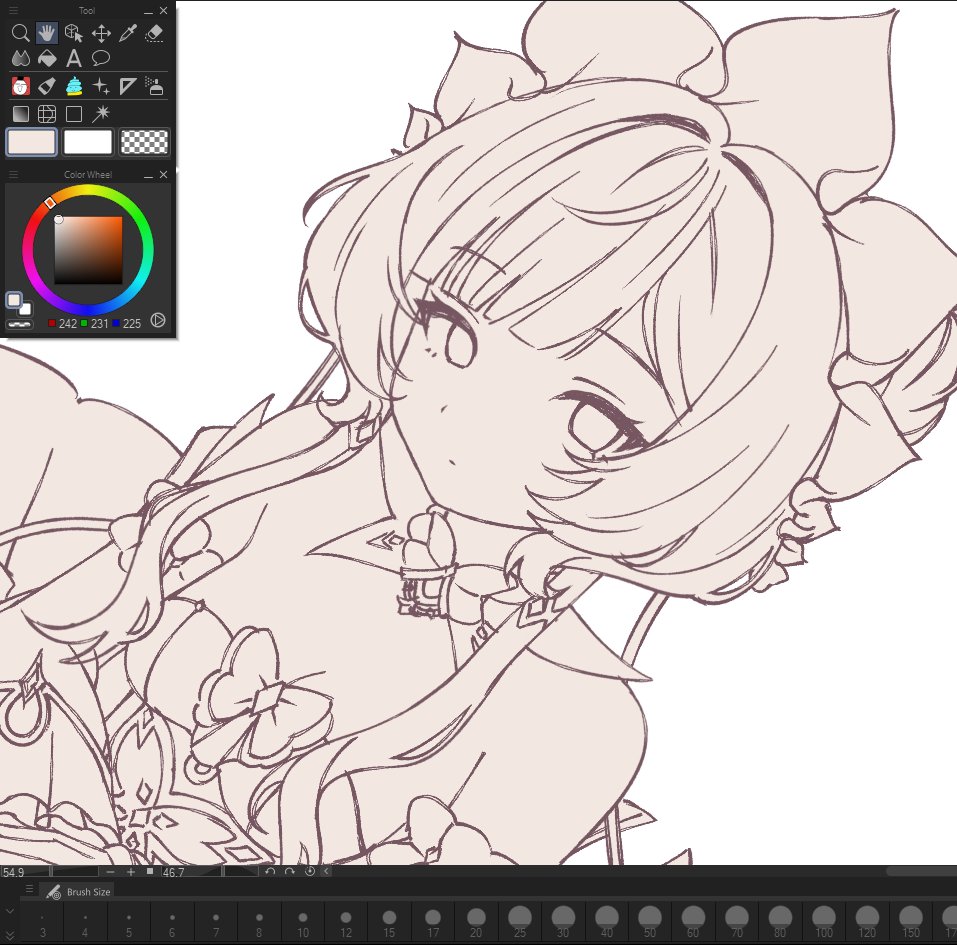957x945 pixels.
Task: Open the Brush Size tab
Action: click(78, 892)
